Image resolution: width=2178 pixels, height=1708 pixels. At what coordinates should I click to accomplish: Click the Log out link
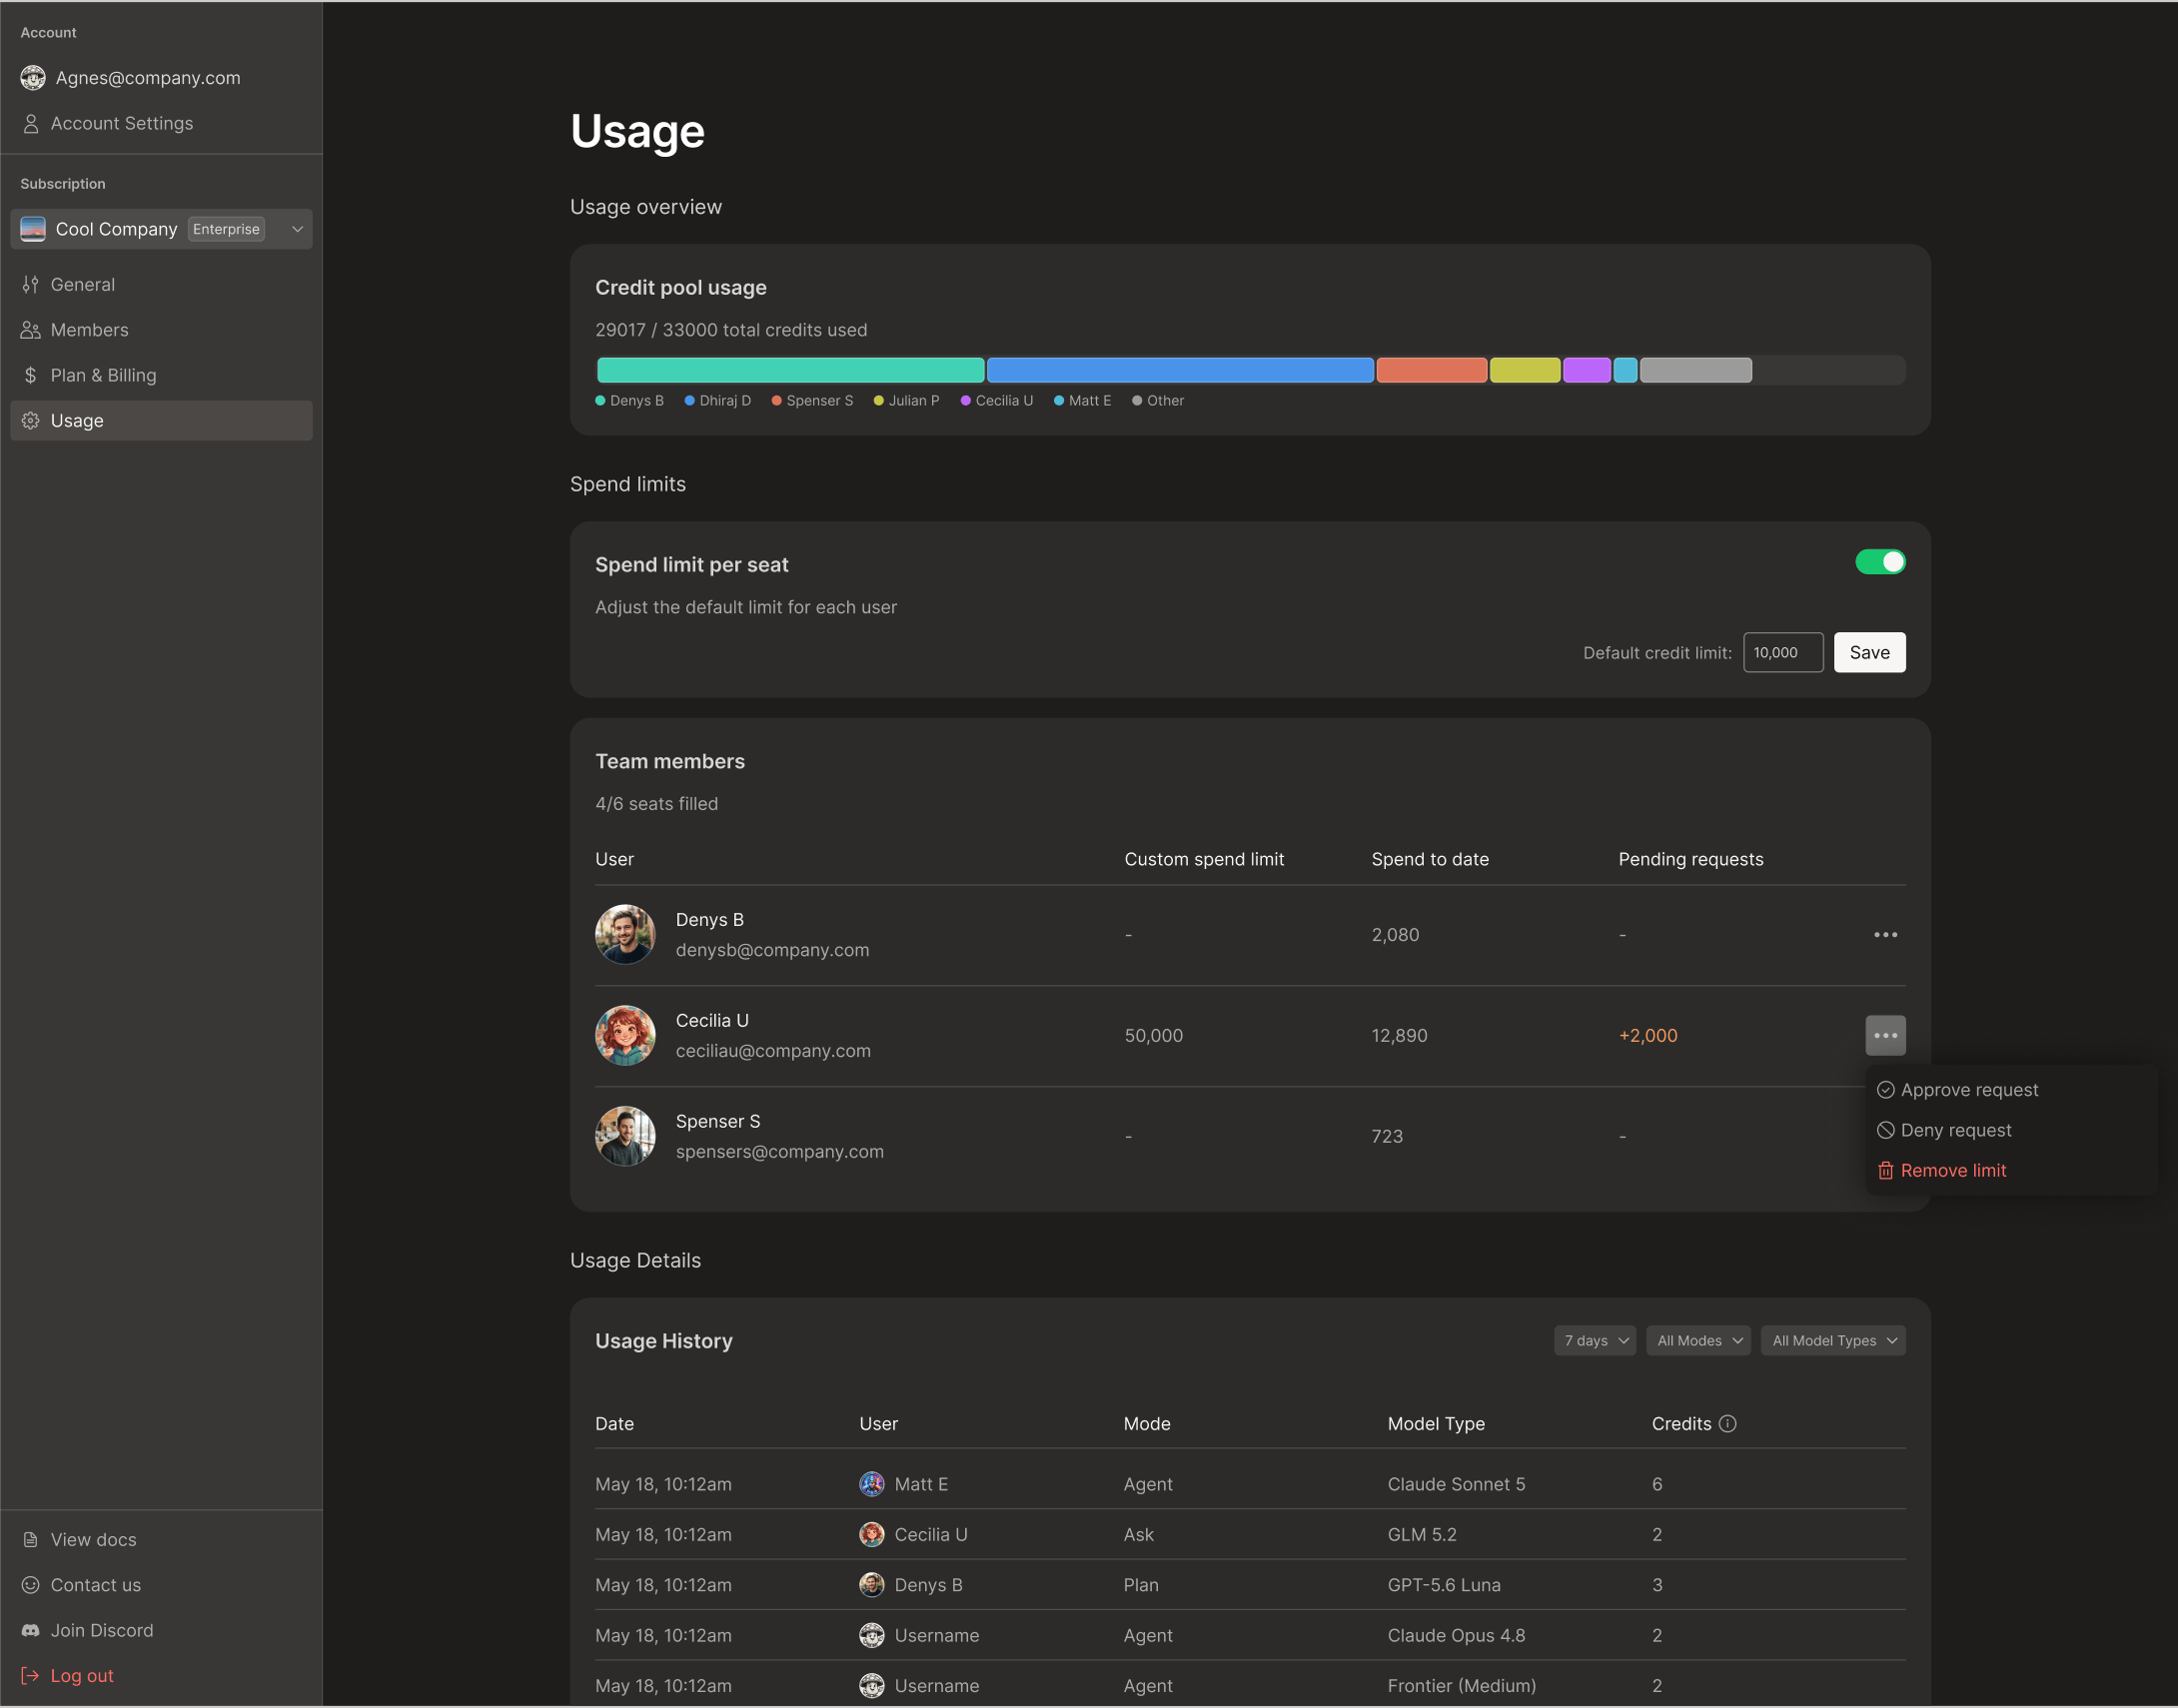(x=161, y=1676)
